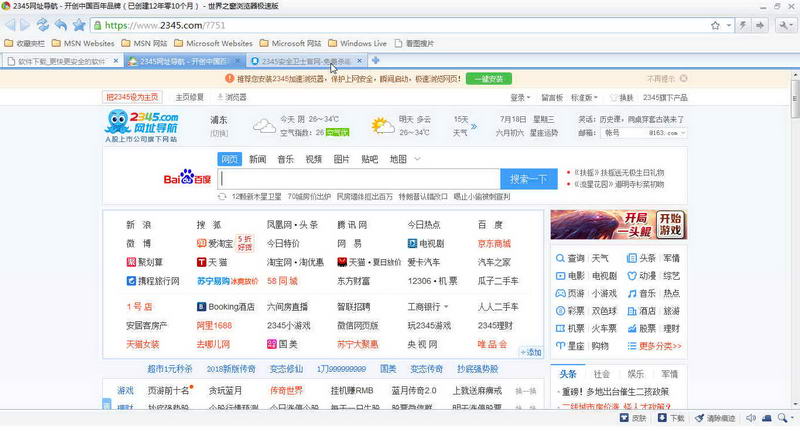Open the Windows Live bookmark folder

point(357,43)
